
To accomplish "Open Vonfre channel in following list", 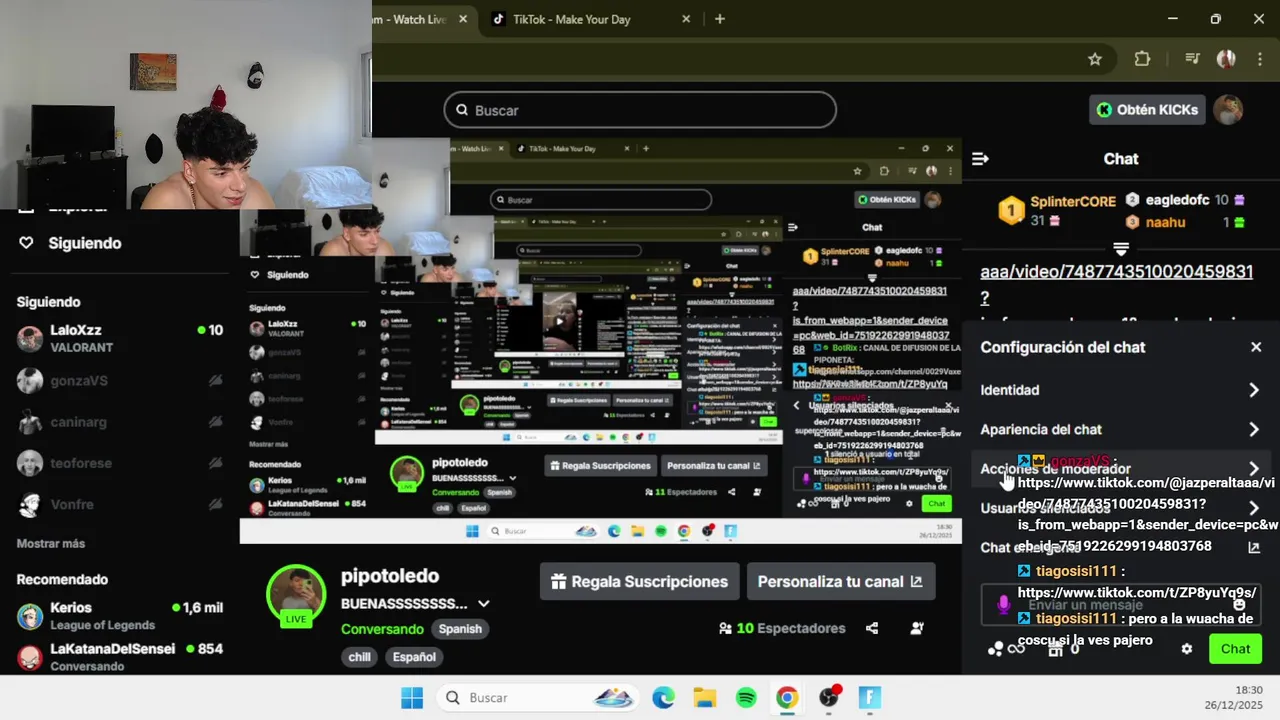I will coord(120,505).
